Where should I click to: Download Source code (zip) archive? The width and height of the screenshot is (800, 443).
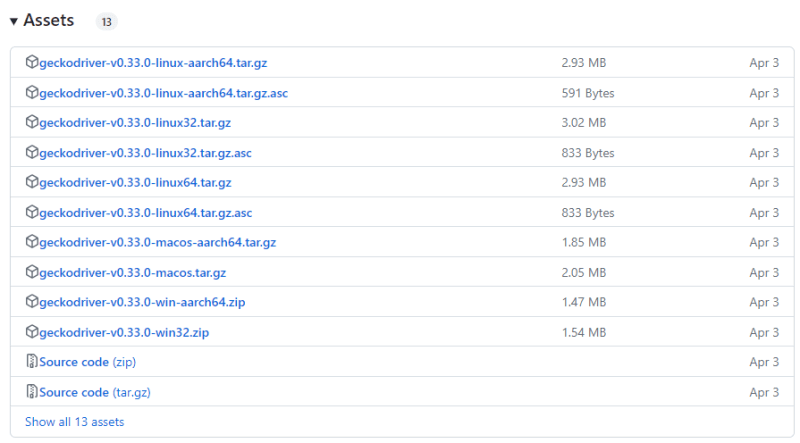[x=87, y=362]
